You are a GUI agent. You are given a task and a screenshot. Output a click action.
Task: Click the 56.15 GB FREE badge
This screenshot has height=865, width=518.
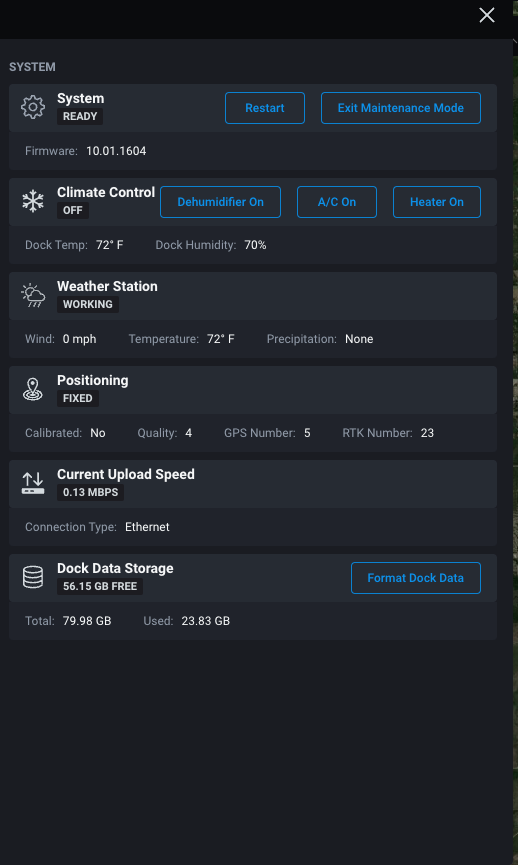[x=100, y=586]
